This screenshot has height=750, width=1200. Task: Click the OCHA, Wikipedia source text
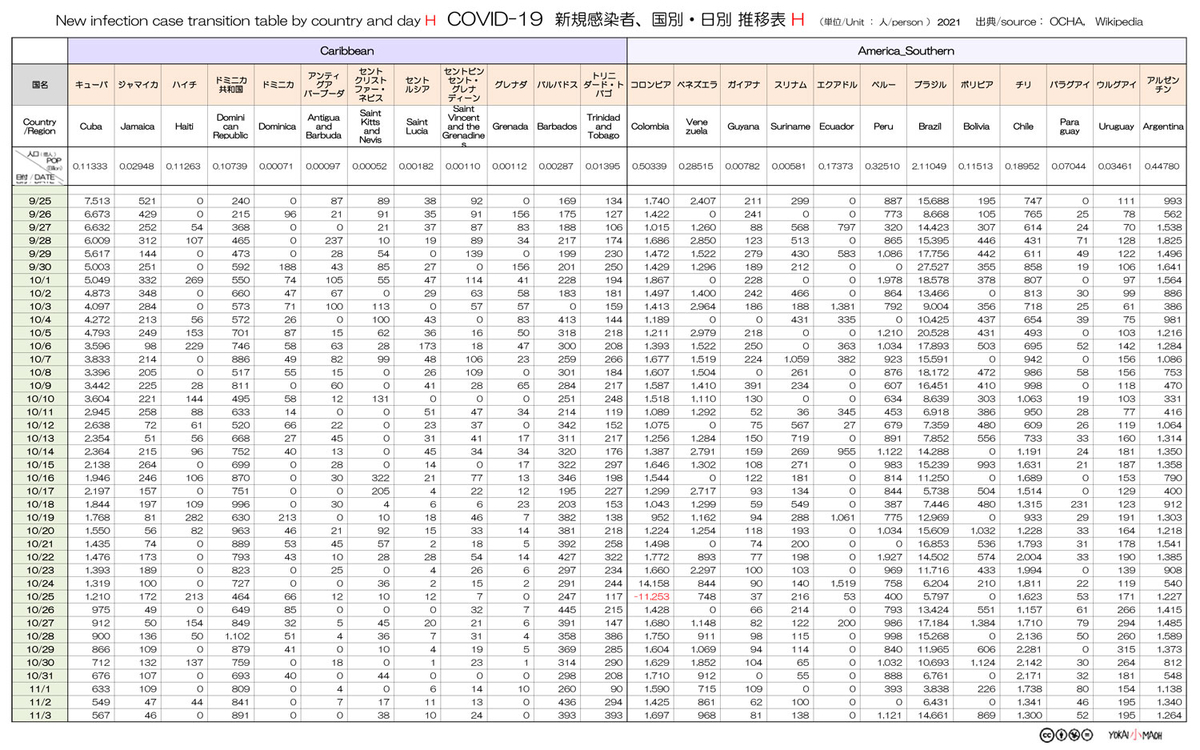pyautogui.click(x=1096, y=21)
